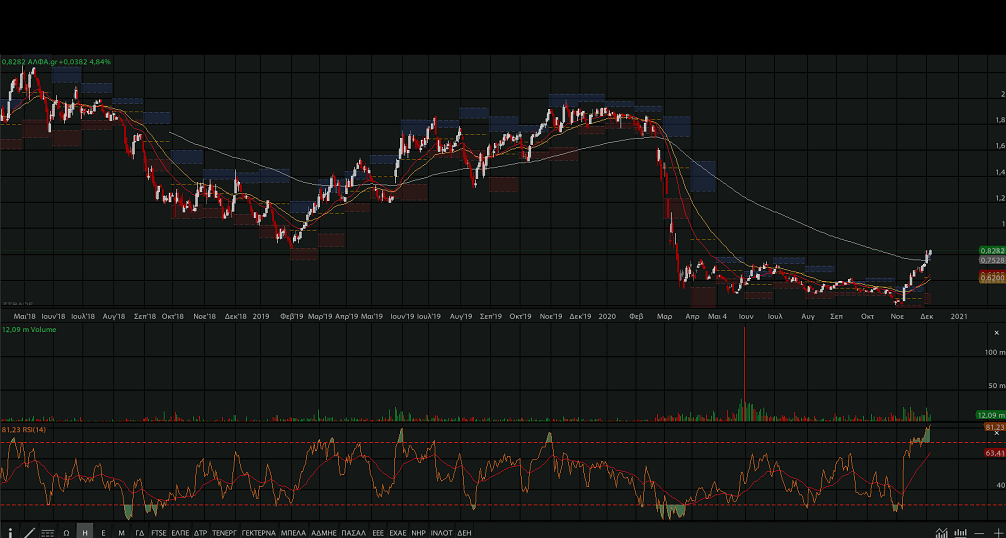Image resolution: width=1006 pixels, height=538 pixels.
Task: Load the ΔΕΗ symbol chart
Action: [x=464, y=532]
